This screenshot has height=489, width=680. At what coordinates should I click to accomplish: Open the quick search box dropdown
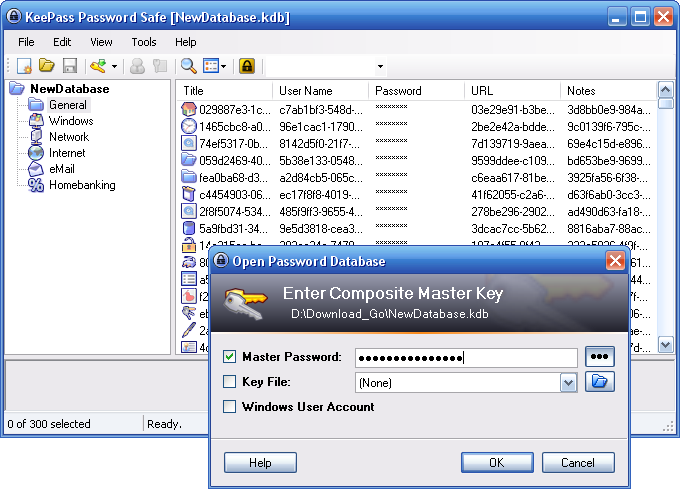tap(380, 67)
